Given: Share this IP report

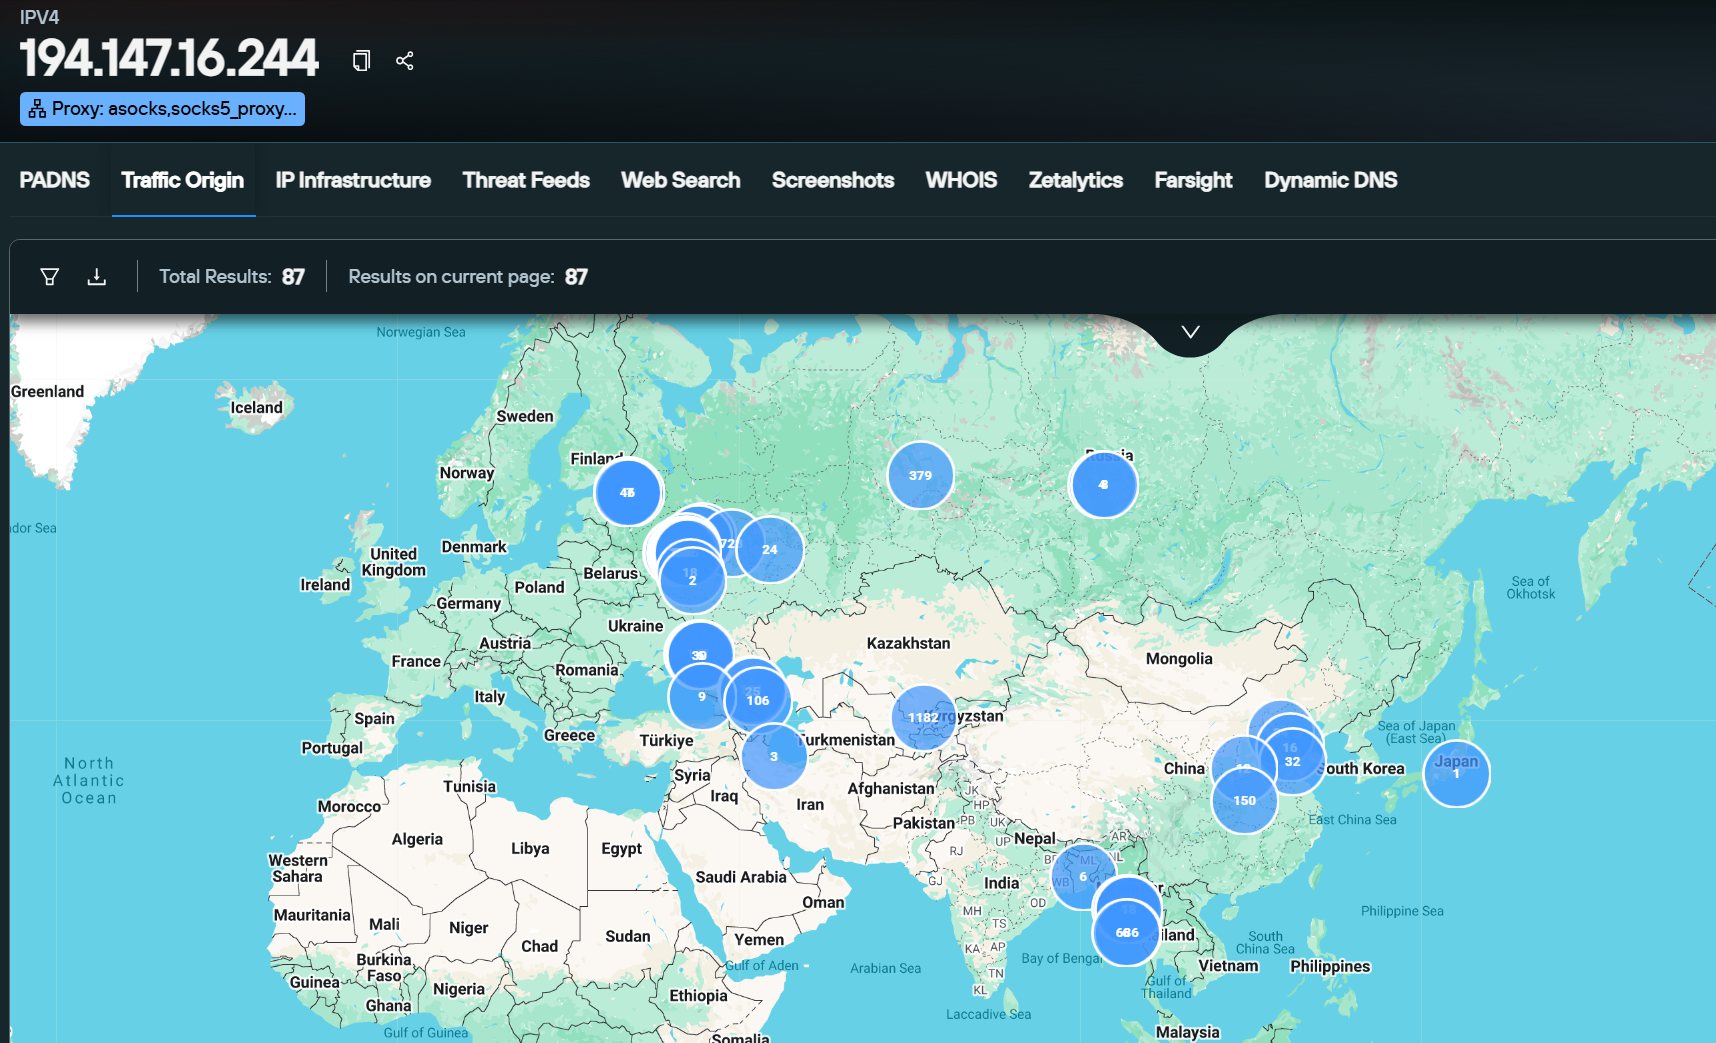Looking at the screenshot, I should pyautogui.click(x=405, y=61).
